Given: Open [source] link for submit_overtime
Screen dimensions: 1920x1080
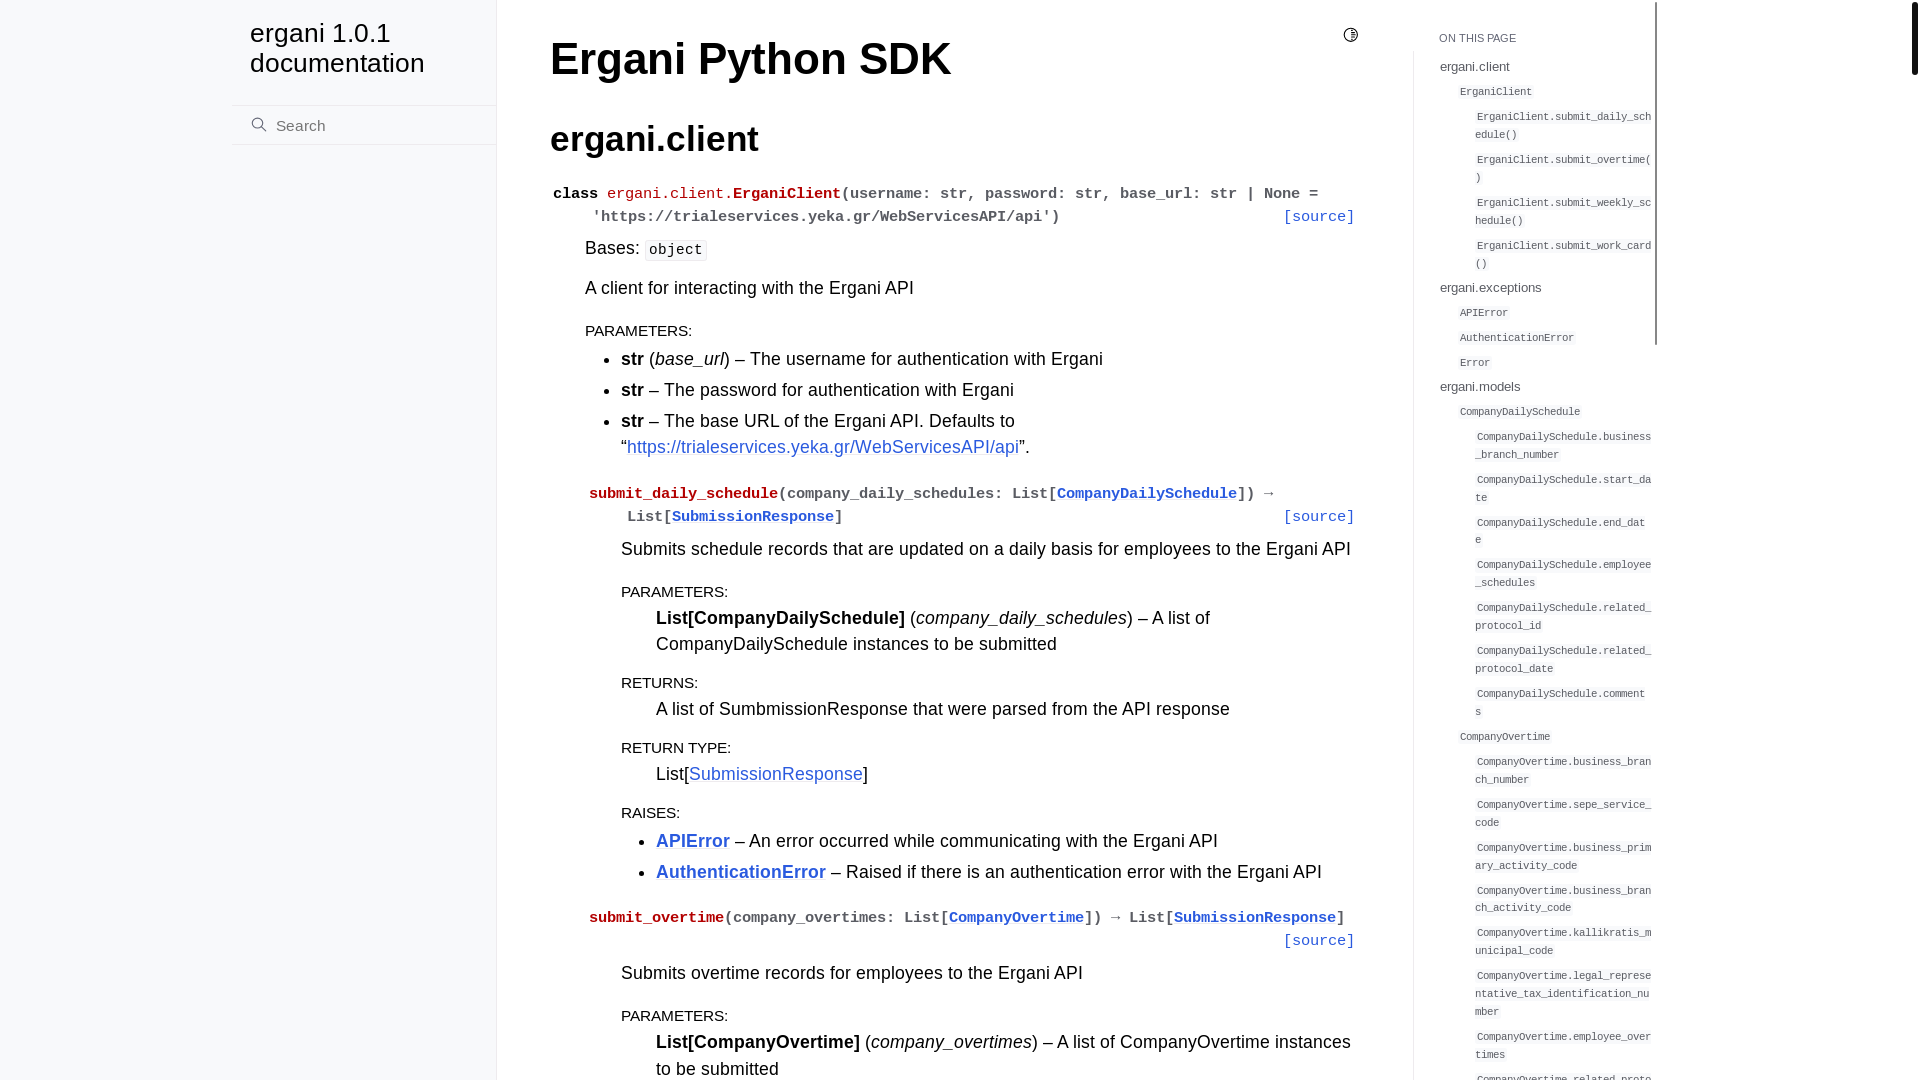Looking at the screenshot, I should (x=1319, y=941).
